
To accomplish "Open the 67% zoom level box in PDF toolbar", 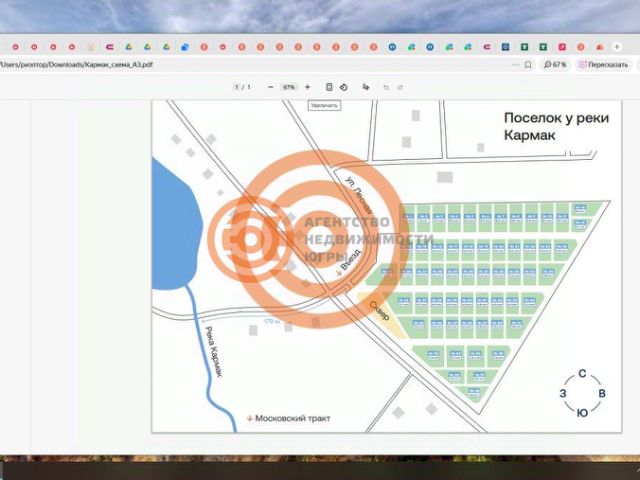I will tap(289, 87).
